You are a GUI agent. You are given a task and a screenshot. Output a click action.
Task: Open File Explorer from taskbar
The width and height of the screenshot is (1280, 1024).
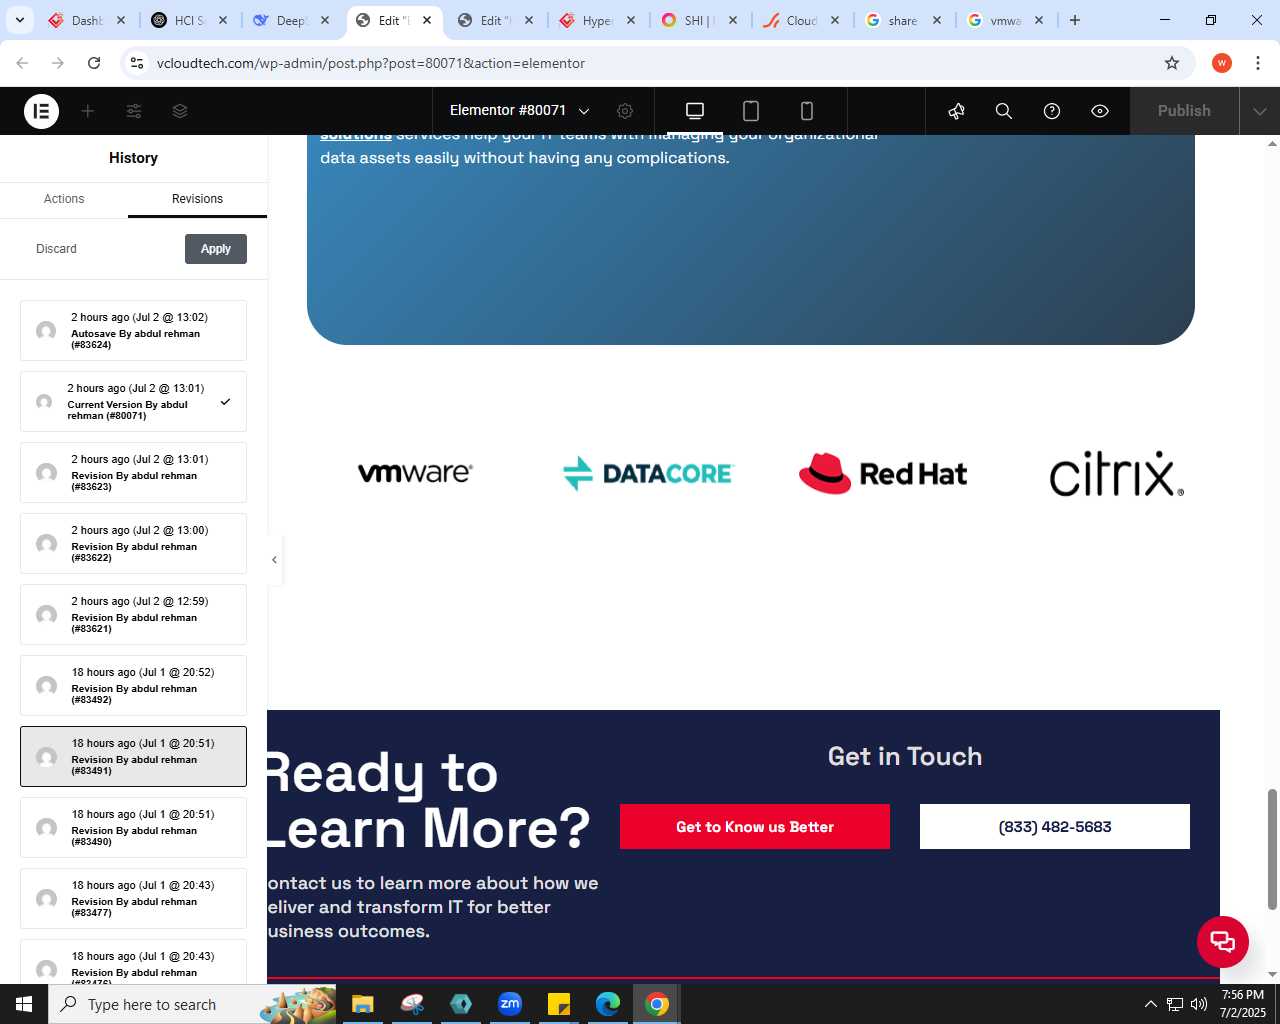coord(362,1004)
